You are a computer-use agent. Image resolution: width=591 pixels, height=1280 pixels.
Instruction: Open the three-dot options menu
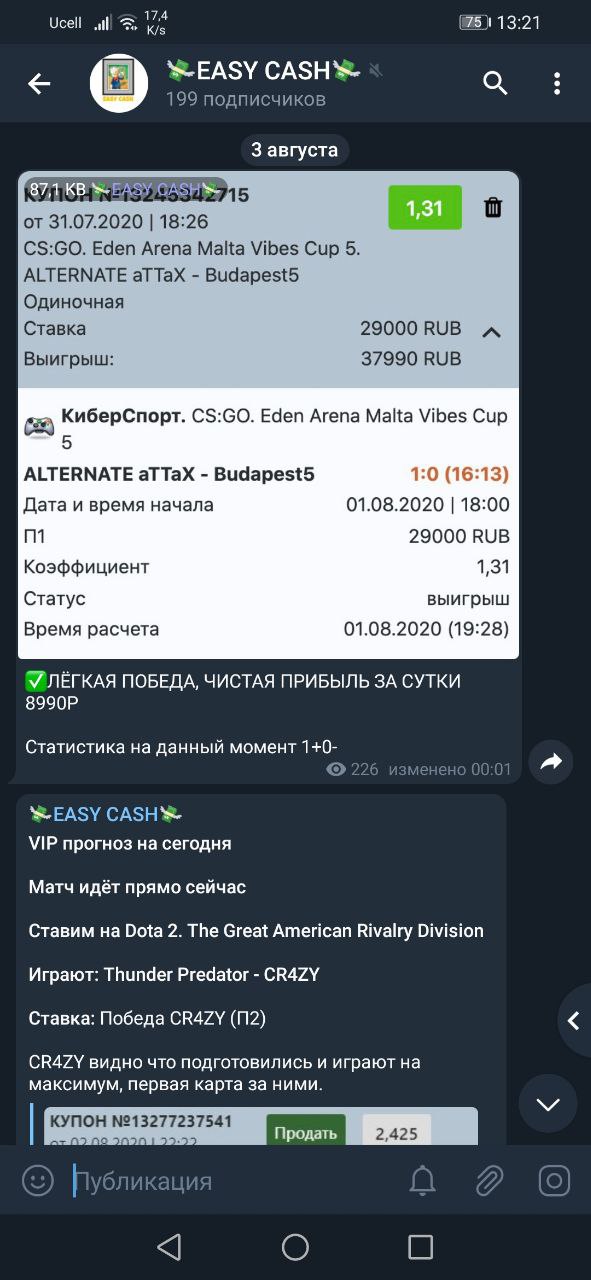[x=557, y=83]
